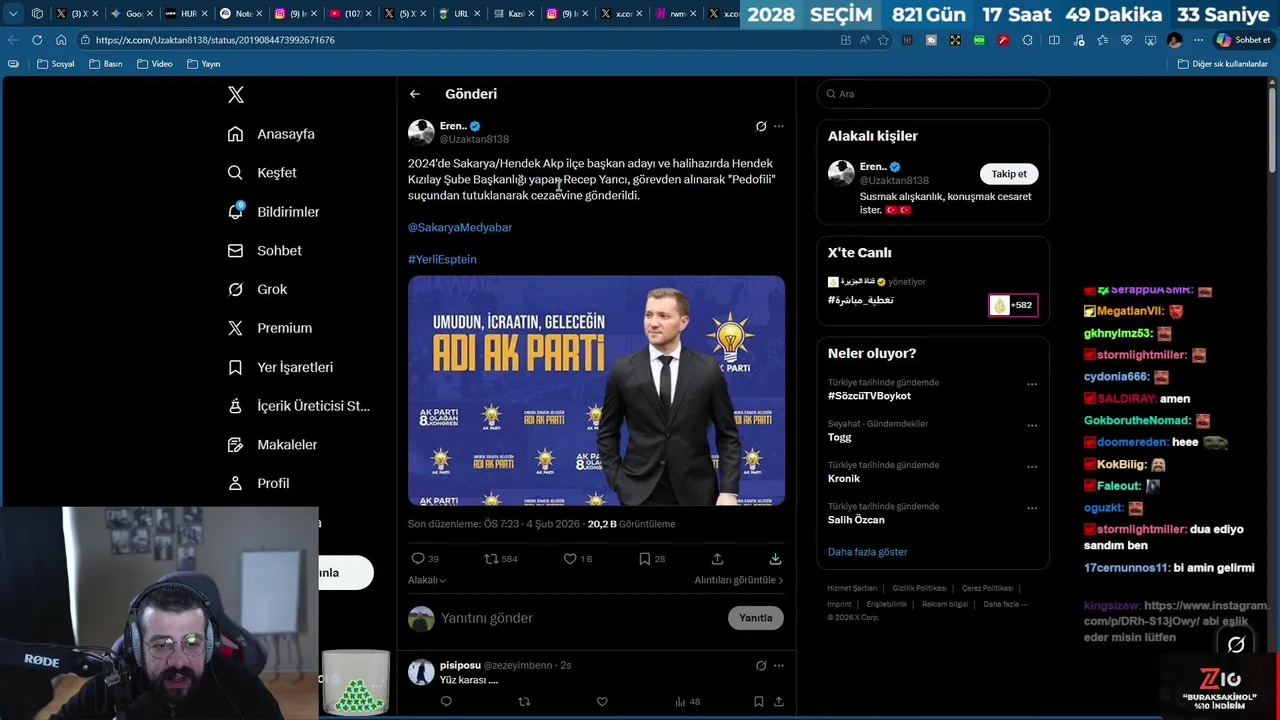Viewport: 1280px width, 720px height.
Task: Click Yanıtla reply button
Action: (x=756, y=618)
